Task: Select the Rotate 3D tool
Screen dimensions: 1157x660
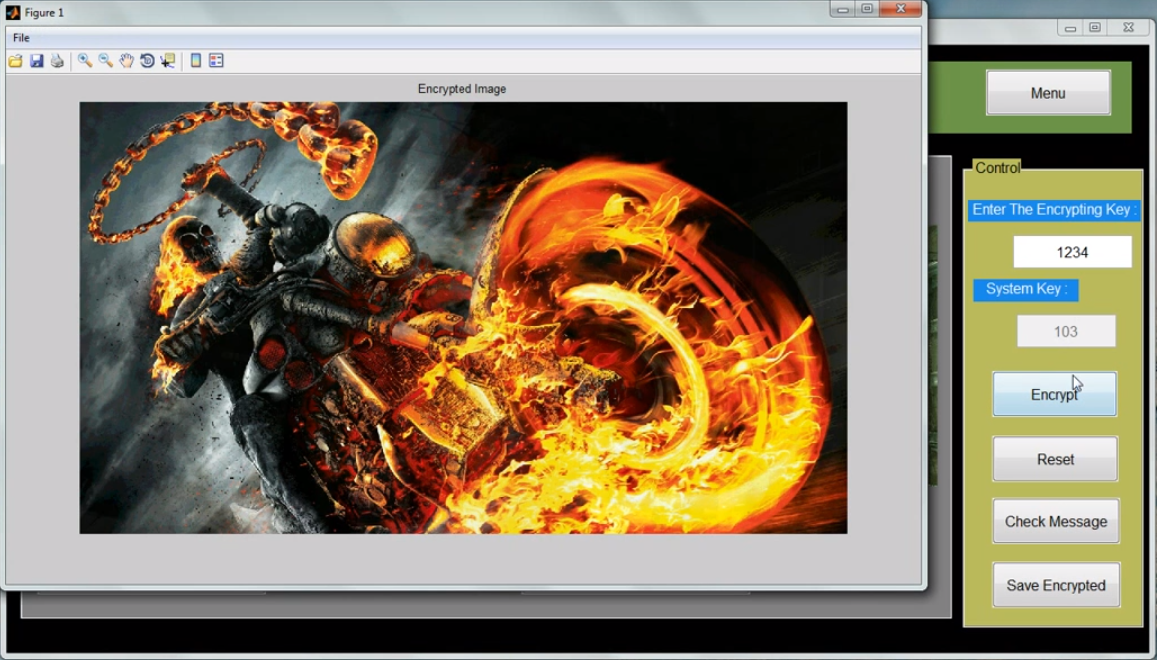Action: tap(147, 61)
